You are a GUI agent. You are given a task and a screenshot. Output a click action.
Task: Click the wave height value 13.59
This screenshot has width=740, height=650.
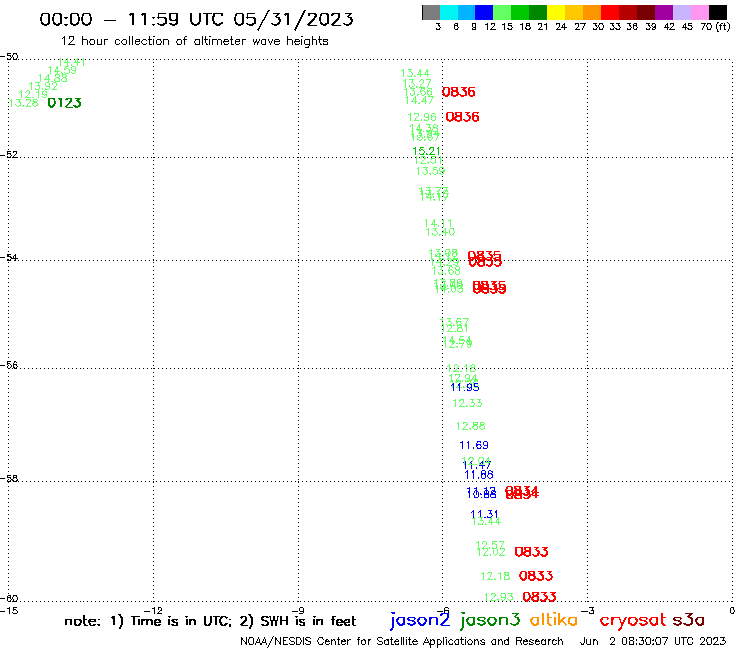430,171
